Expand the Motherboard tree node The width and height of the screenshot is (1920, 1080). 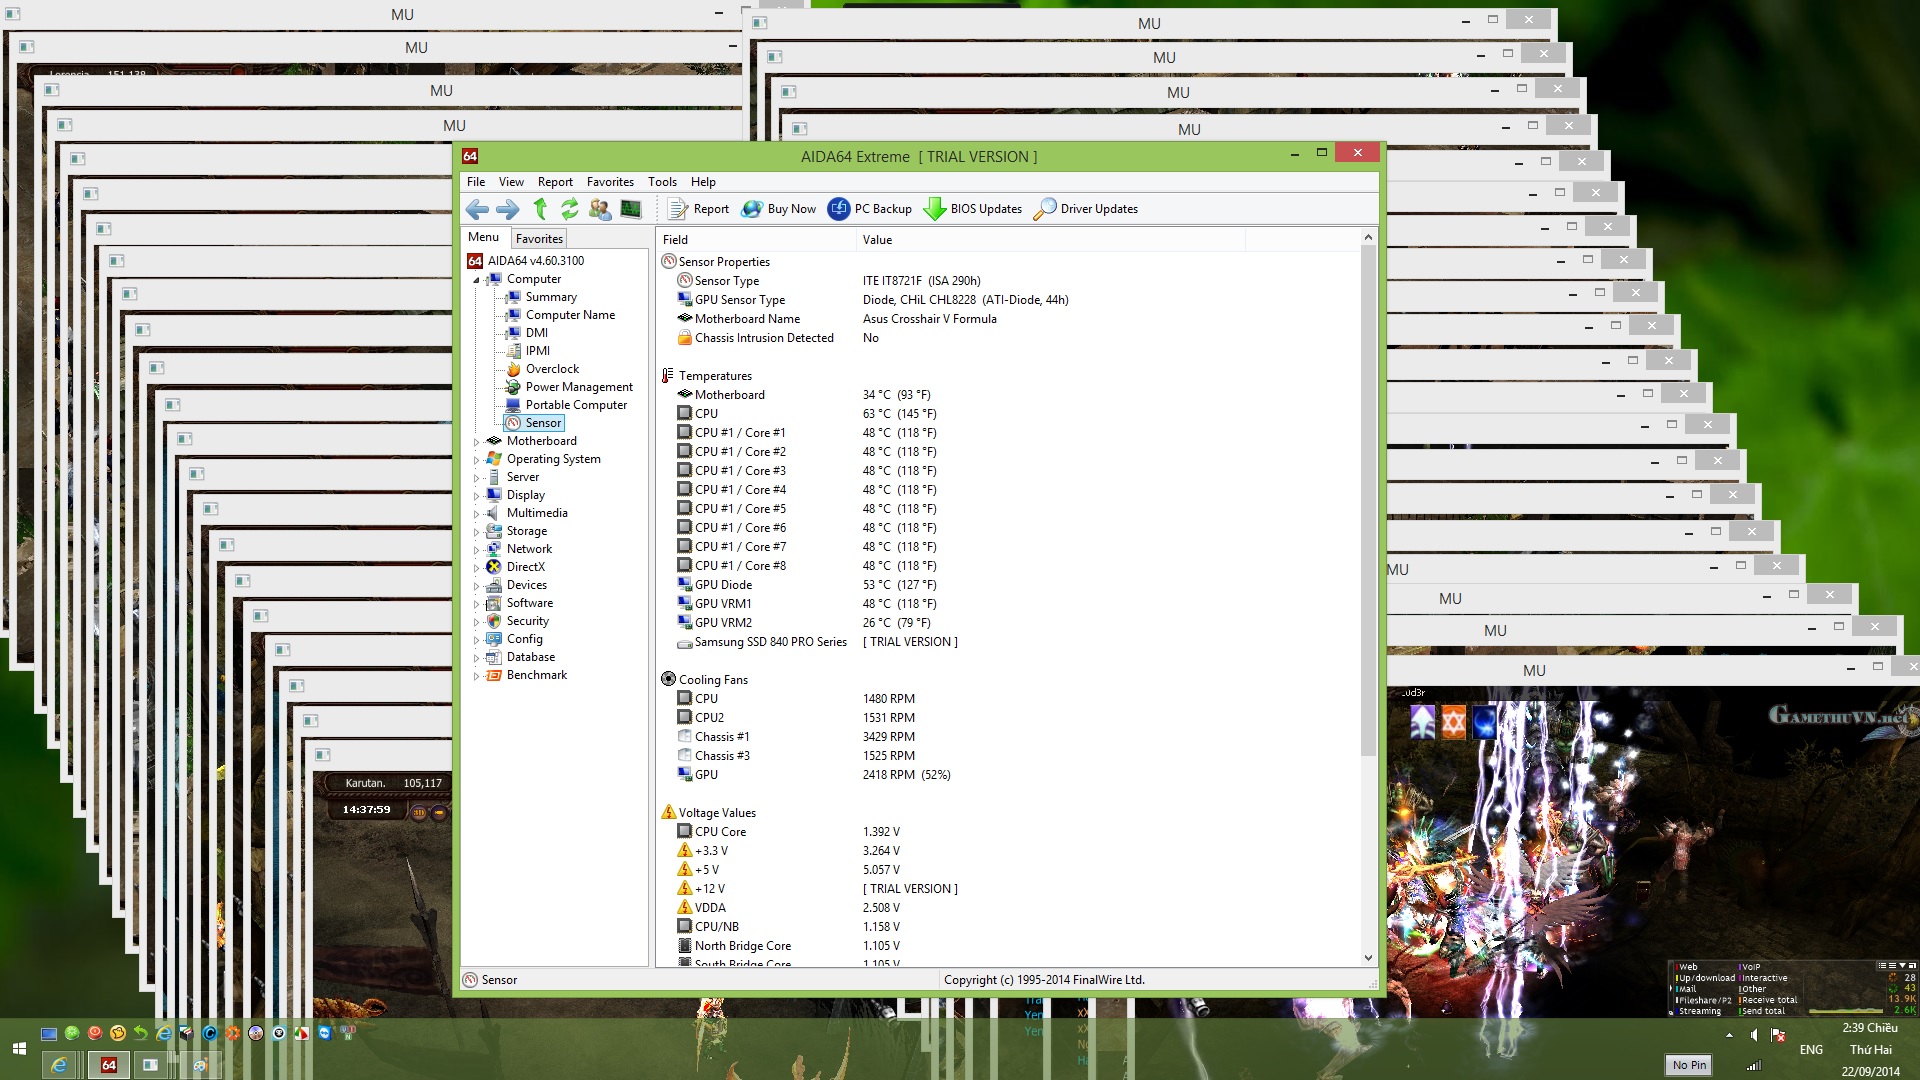coord(478,441)
